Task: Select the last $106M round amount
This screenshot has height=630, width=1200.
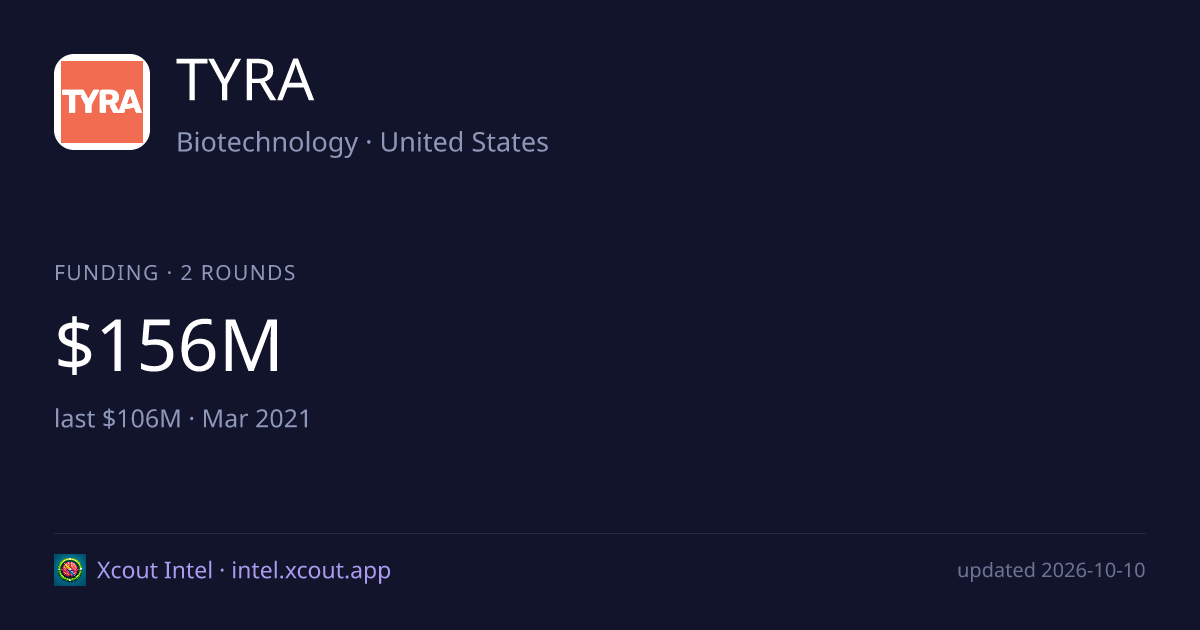Action: (x=118, y=418)
